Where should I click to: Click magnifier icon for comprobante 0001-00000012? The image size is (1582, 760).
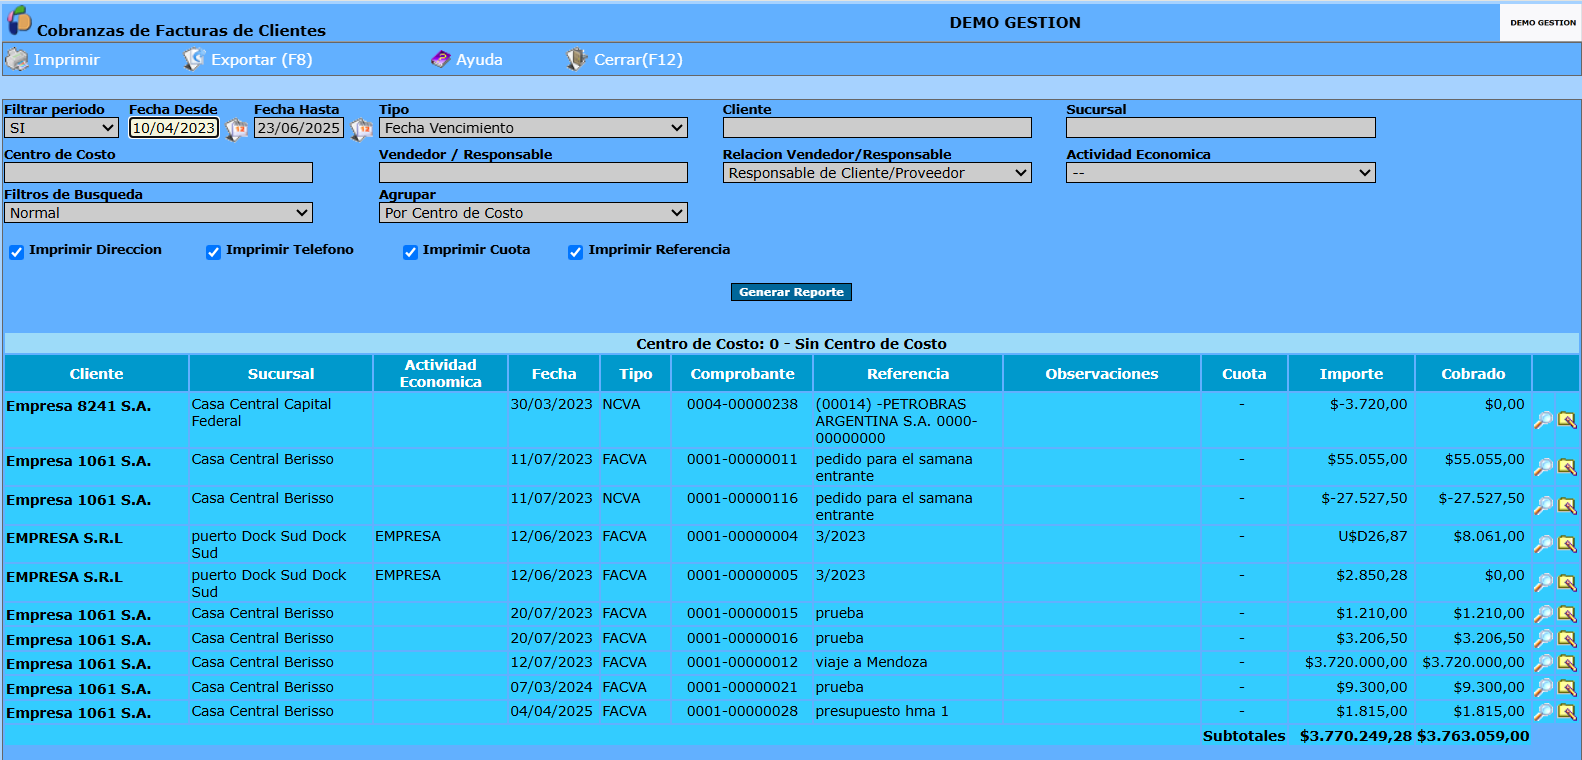[x=1543, y=663]
